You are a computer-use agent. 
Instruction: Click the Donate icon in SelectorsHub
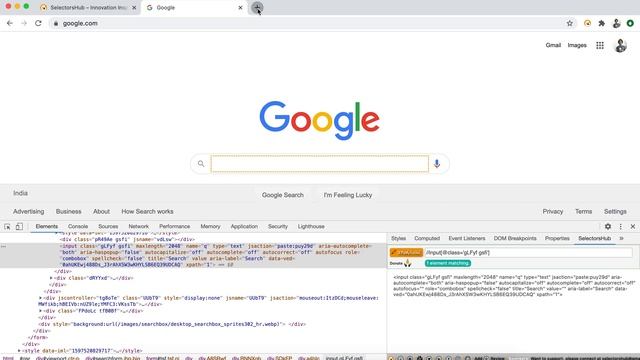[x=407, y=263]
